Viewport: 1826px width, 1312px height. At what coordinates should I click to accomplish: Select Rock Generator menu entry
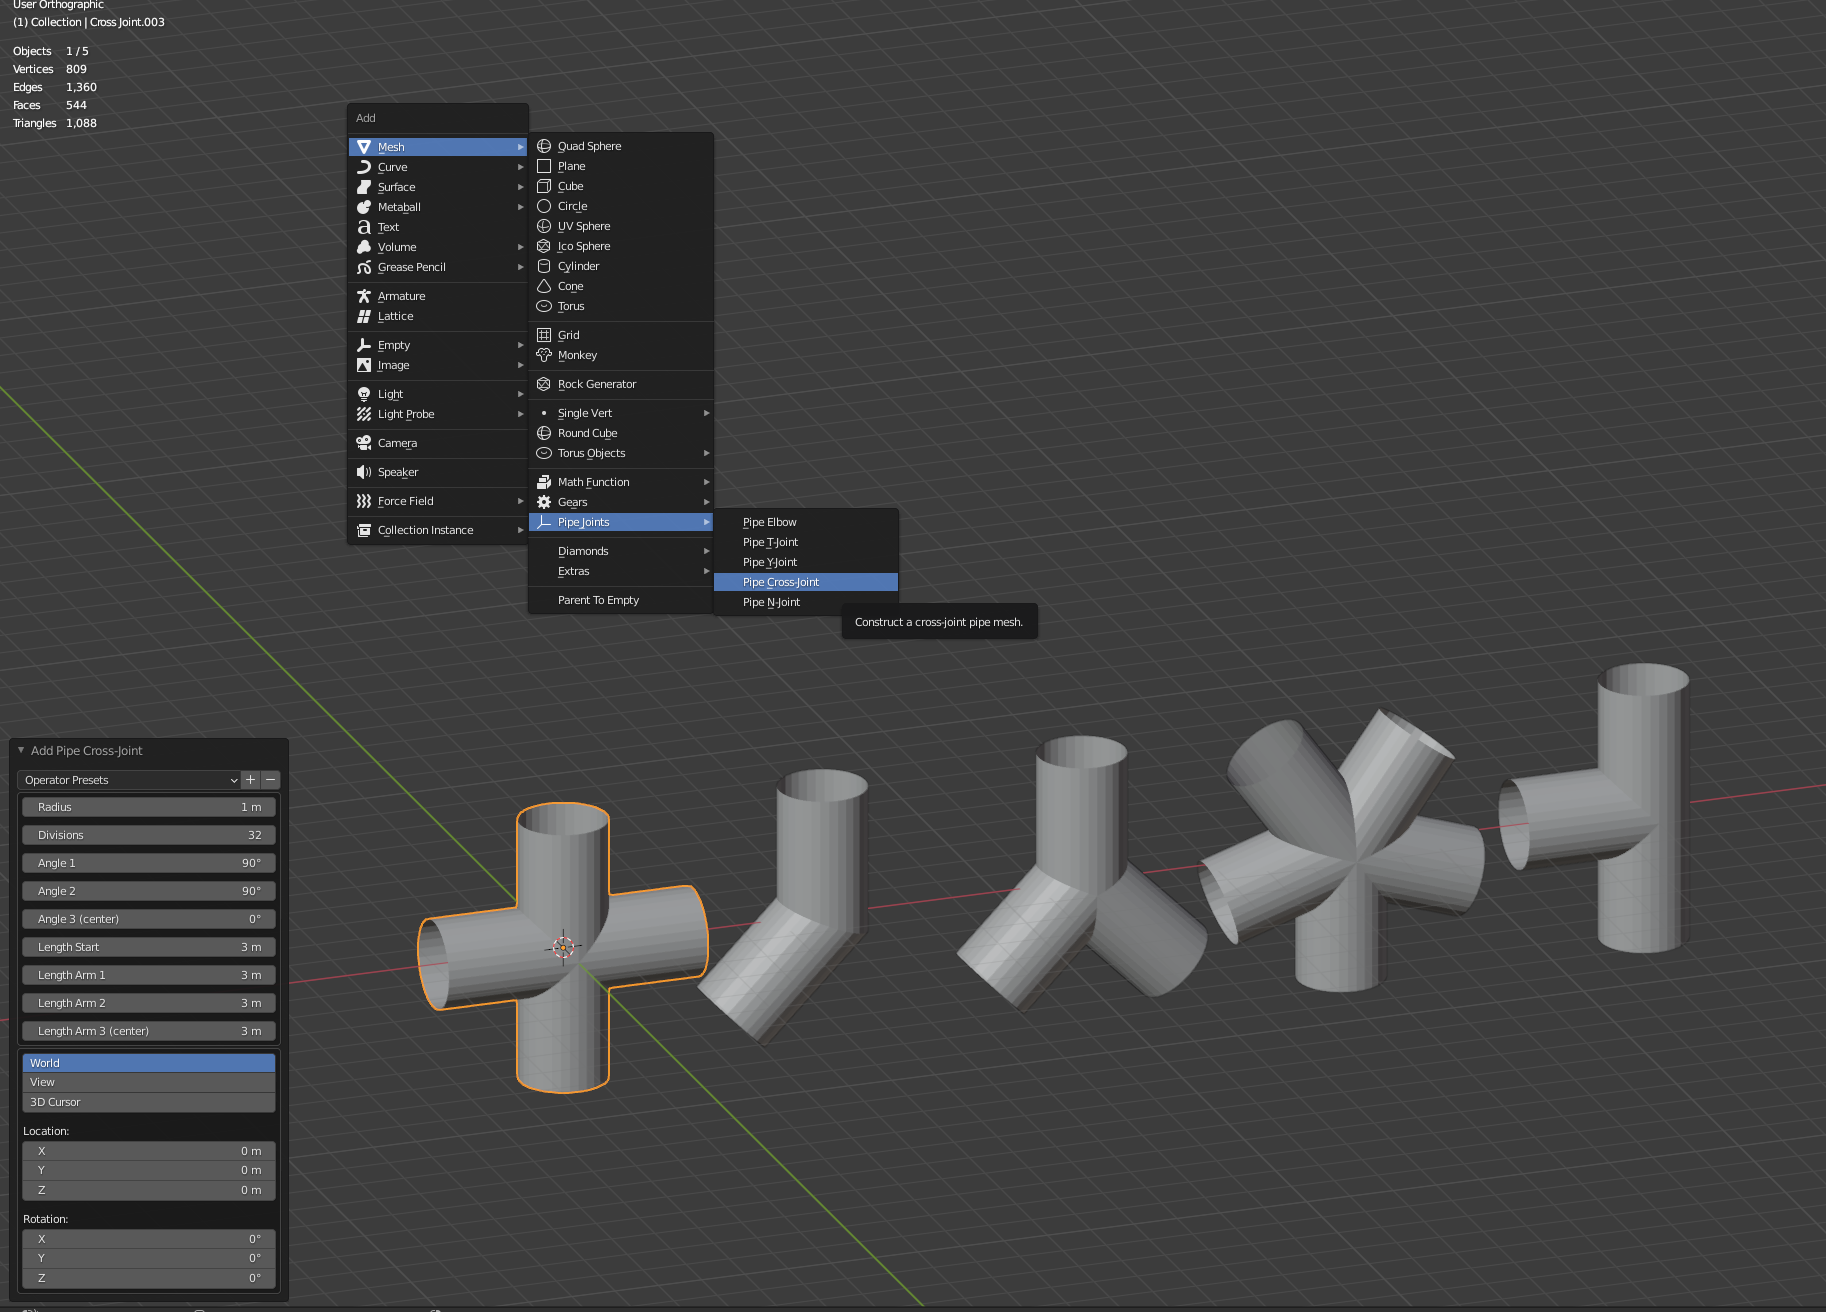coord(621,384)
